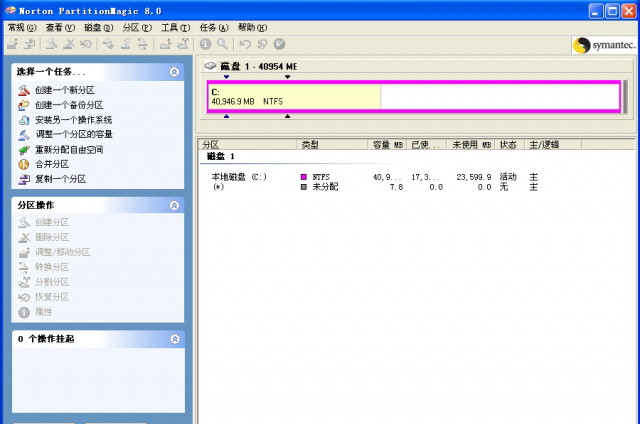Click the 无 status cell
640x440 pixels.
click(504, 187)
